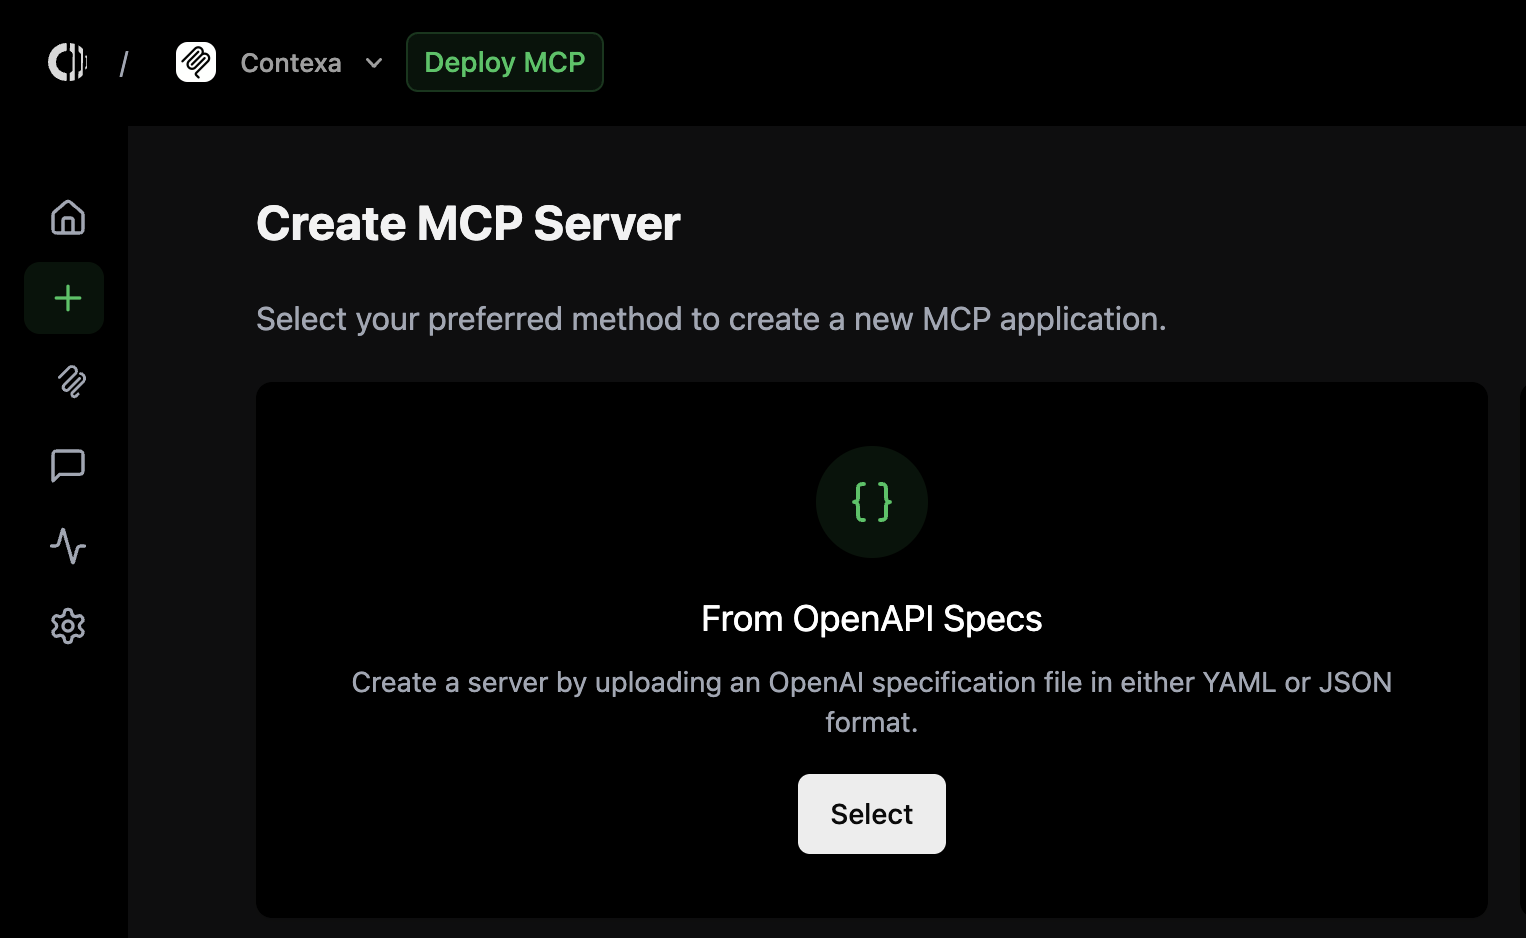
Task: Select the plus Create Server sidebar icon
Action: click(x=64, y=298)
